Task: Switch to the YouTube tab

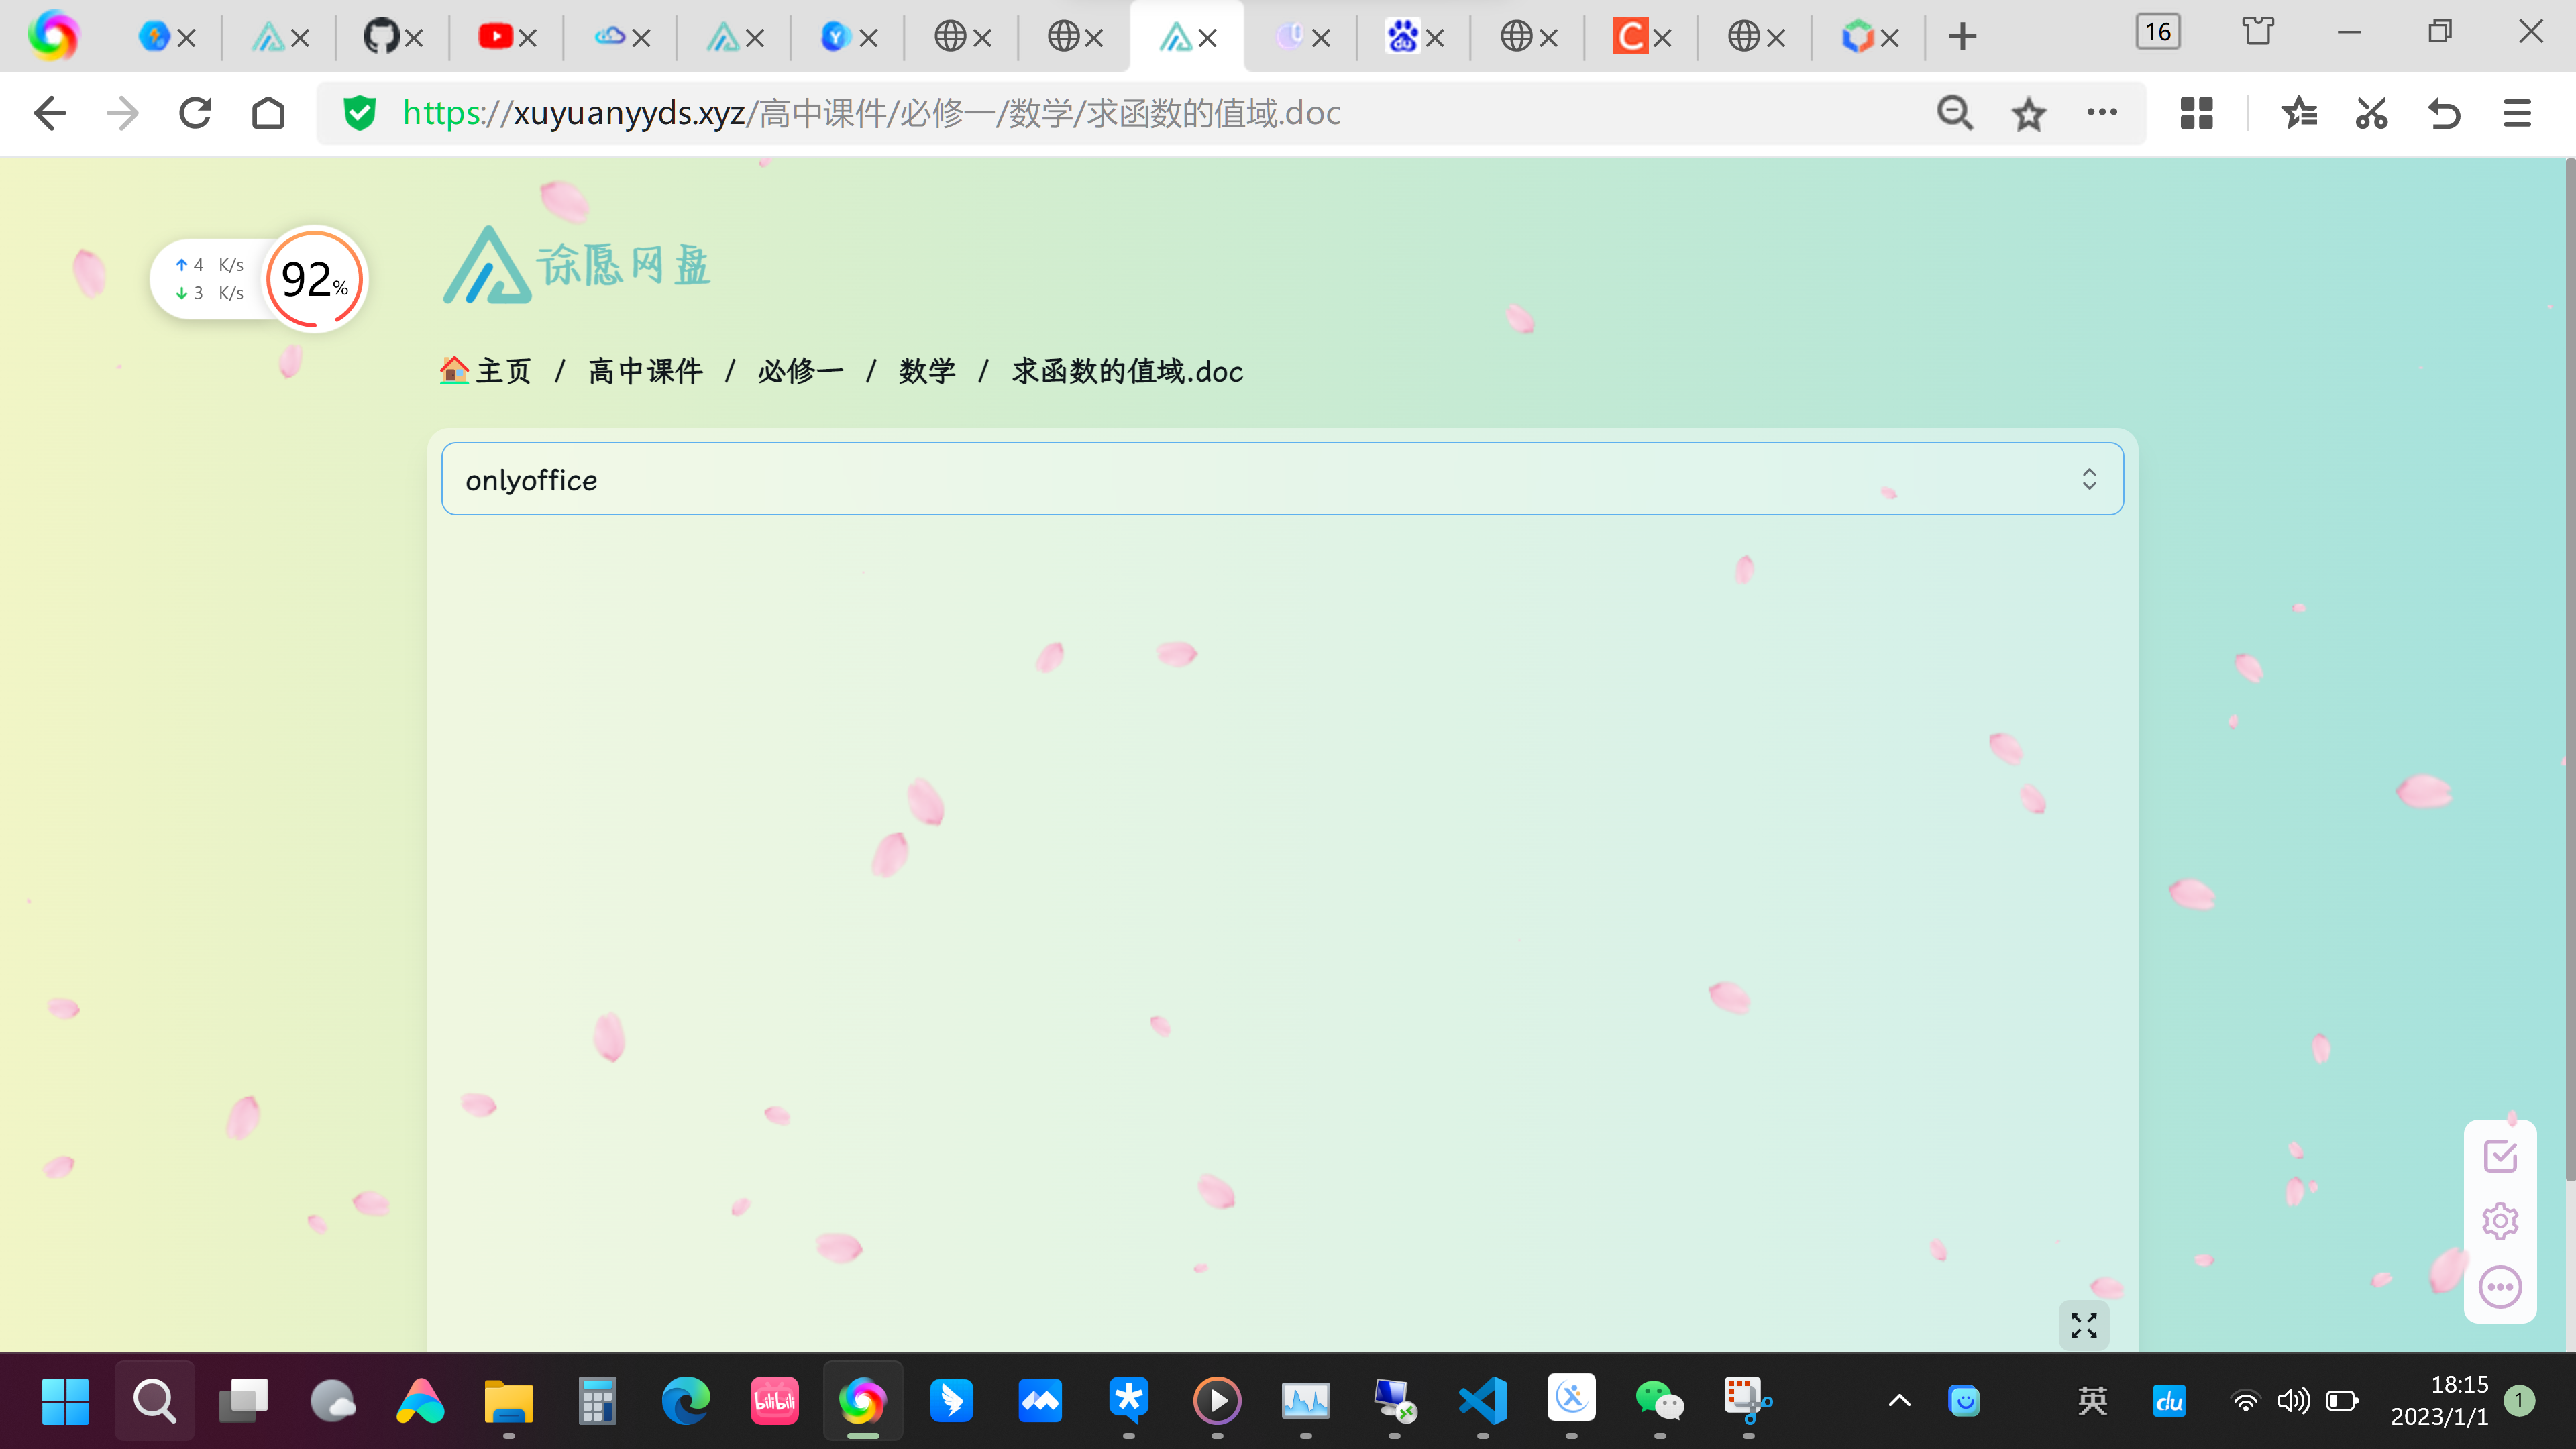Action: click(x=495, y=37)
